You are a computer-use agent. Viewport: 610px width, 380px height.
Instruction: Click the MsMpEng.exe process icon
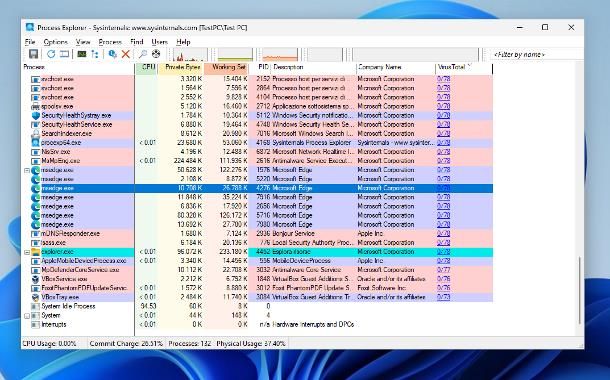pos(36,161)
